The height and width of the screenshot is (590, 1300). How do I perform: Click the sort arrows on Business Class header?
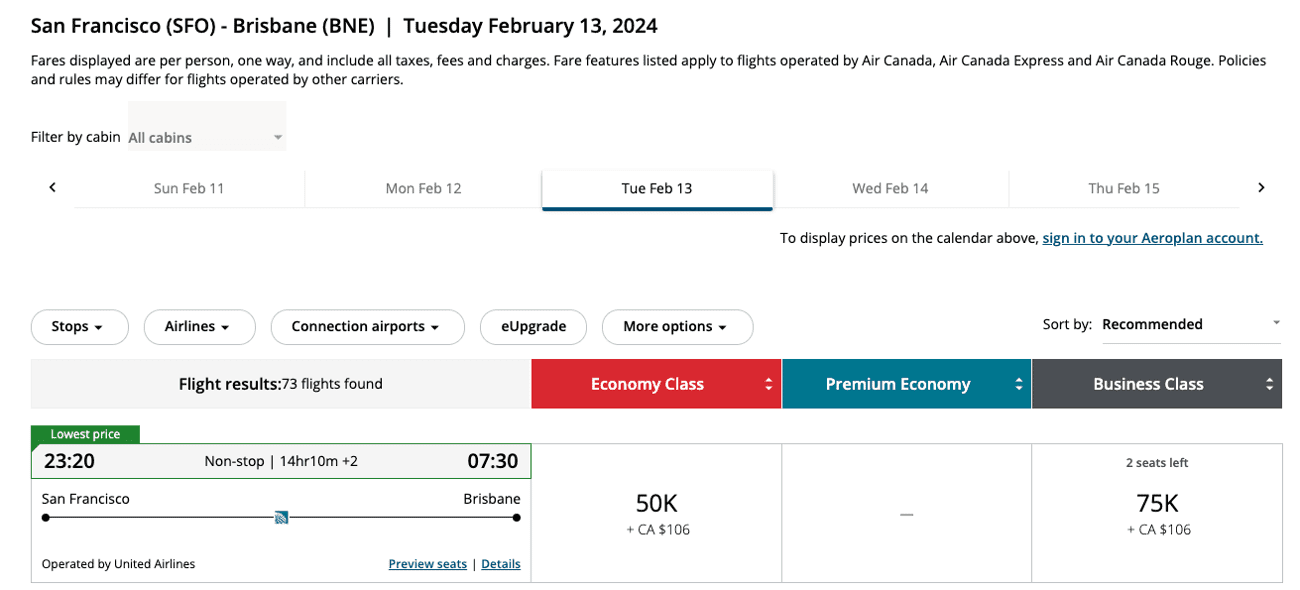pos(1268,383)
